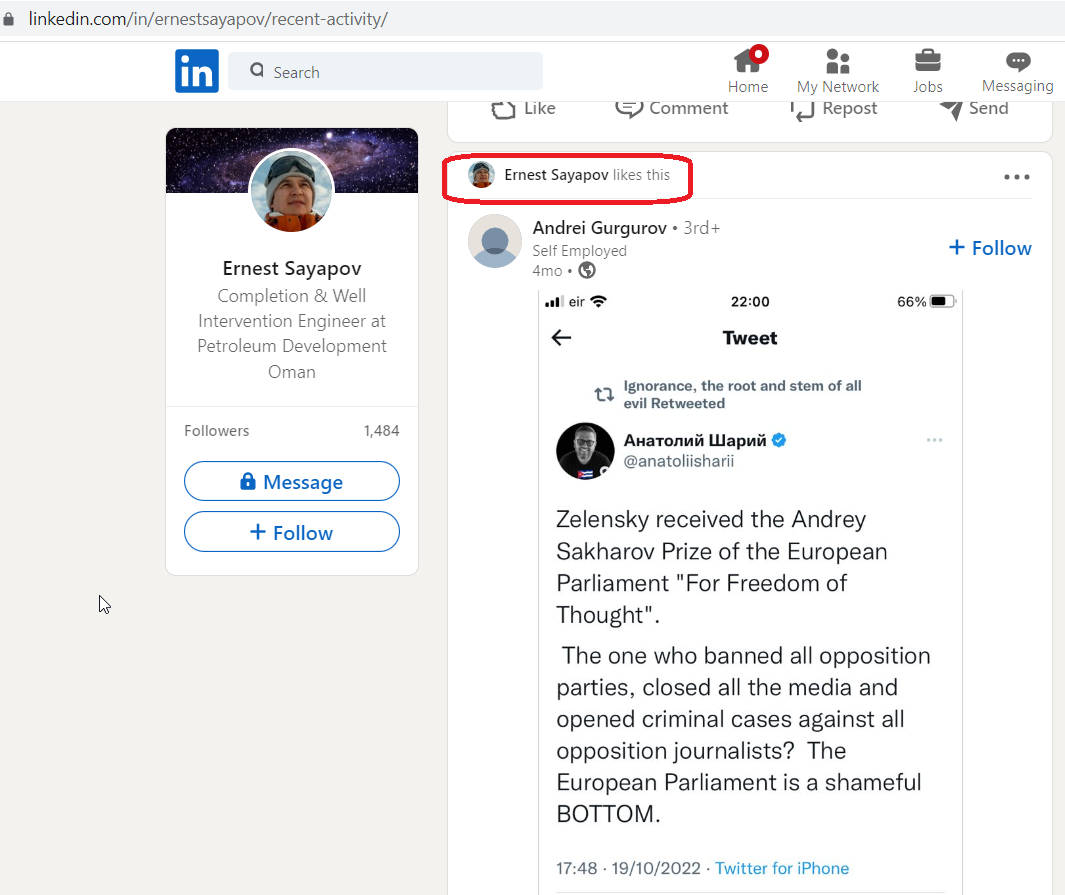
Task: Click small Ernest Sayapov avatar above post
Action: (x=481, y=175)
